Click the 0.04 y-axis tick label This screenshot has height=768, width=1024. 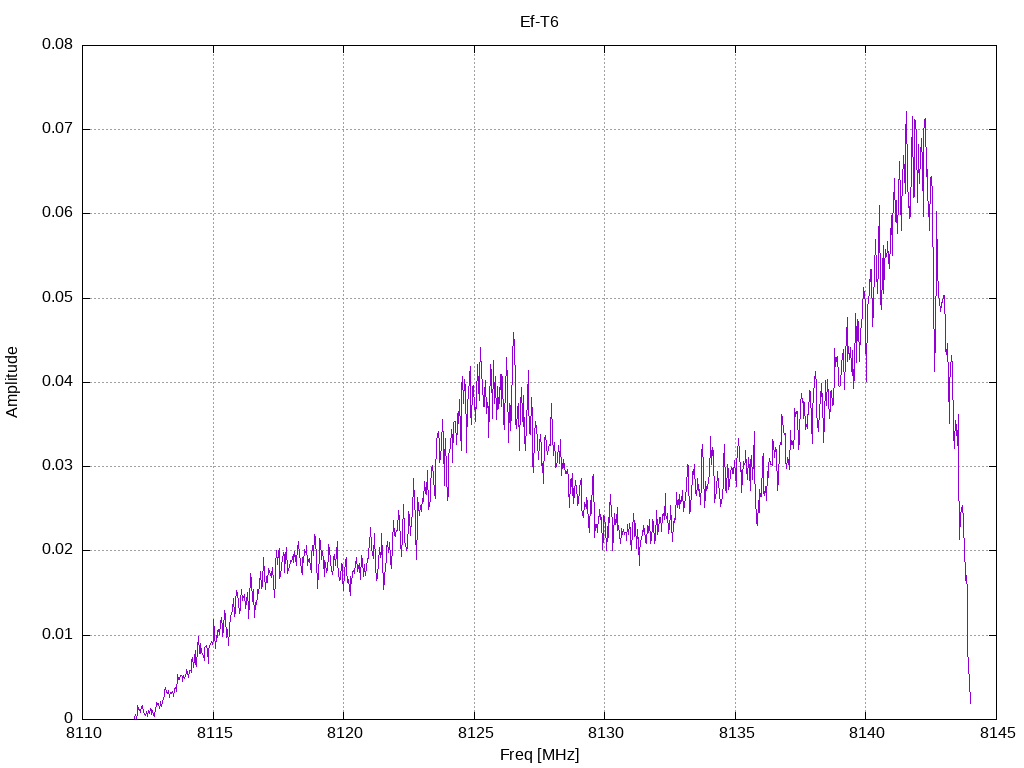coord(57,382)
